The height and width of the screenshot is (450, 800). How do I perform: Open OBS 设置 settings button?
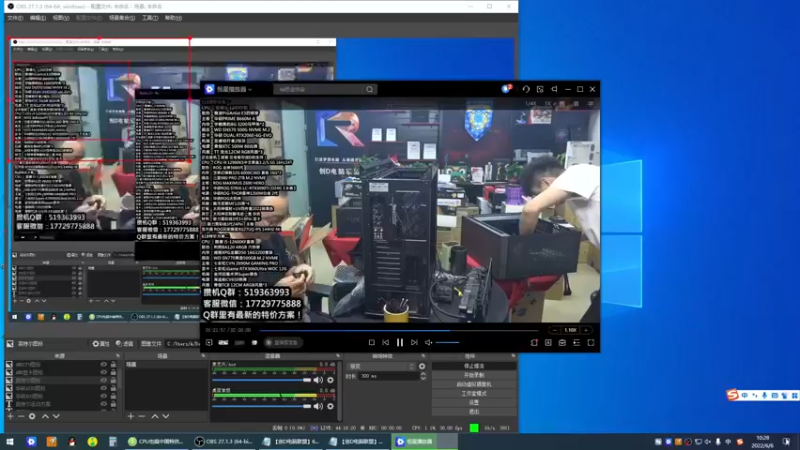click(x=474, y=403)
